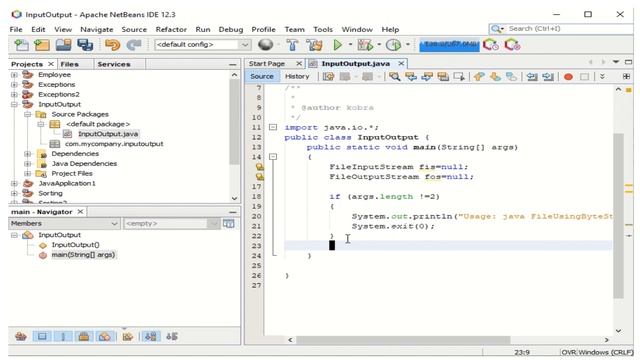The width and height of the screenshot is (640, 360).
Task: Collapse code fold at line 11
Action: click(x=273, y=127)
